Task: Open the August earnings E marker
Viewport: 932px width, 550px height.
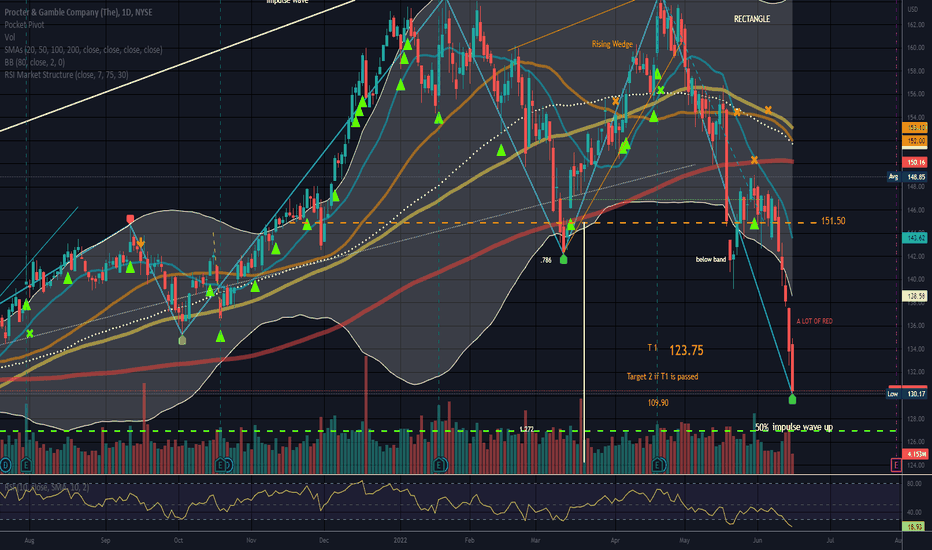Action: coord(26,465)
